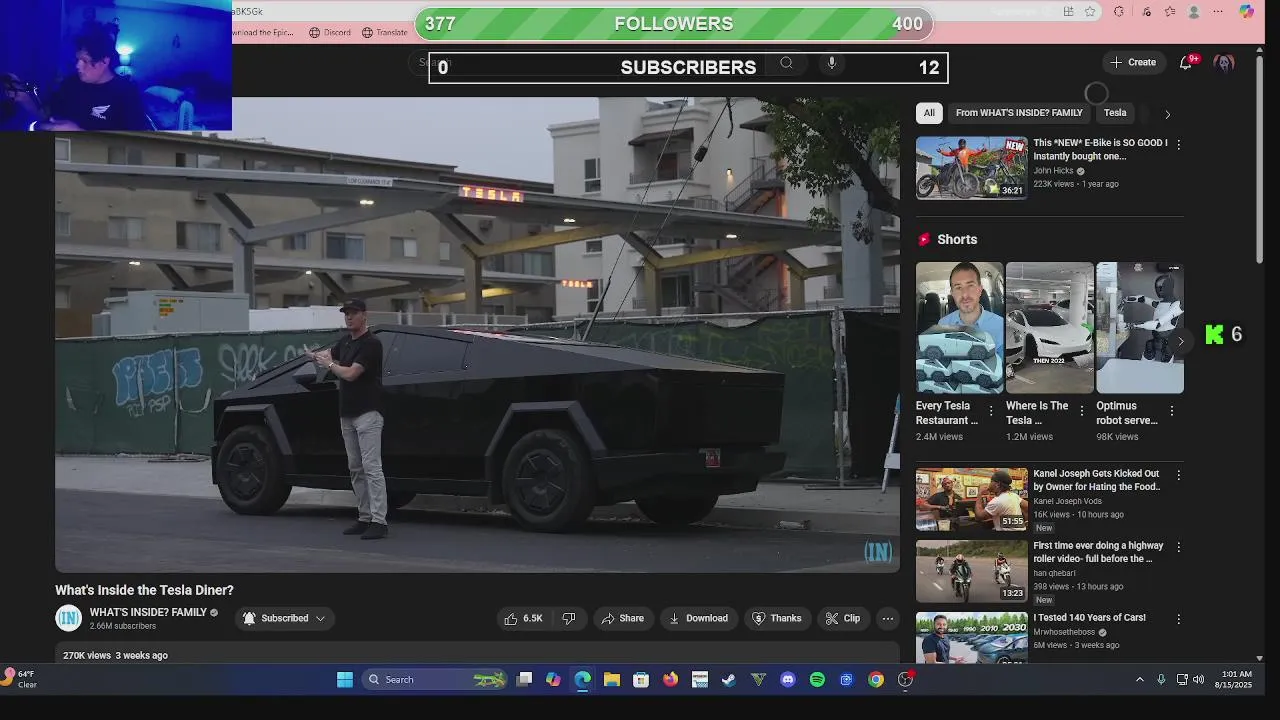
Task: View YouTube notifications bell
Action: [x=1186, y=62]
